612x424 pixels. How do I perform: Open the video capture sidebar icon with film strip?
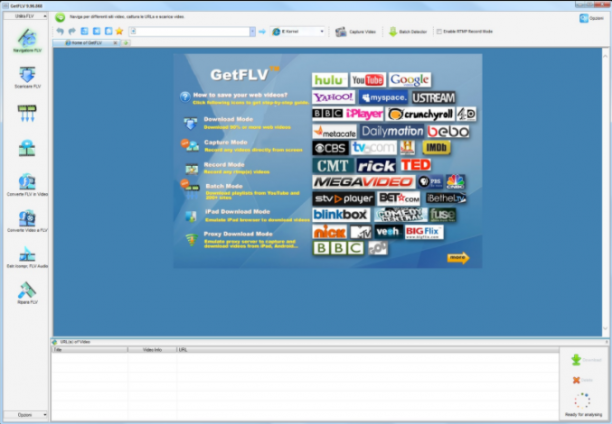click(x=27, y=148)
